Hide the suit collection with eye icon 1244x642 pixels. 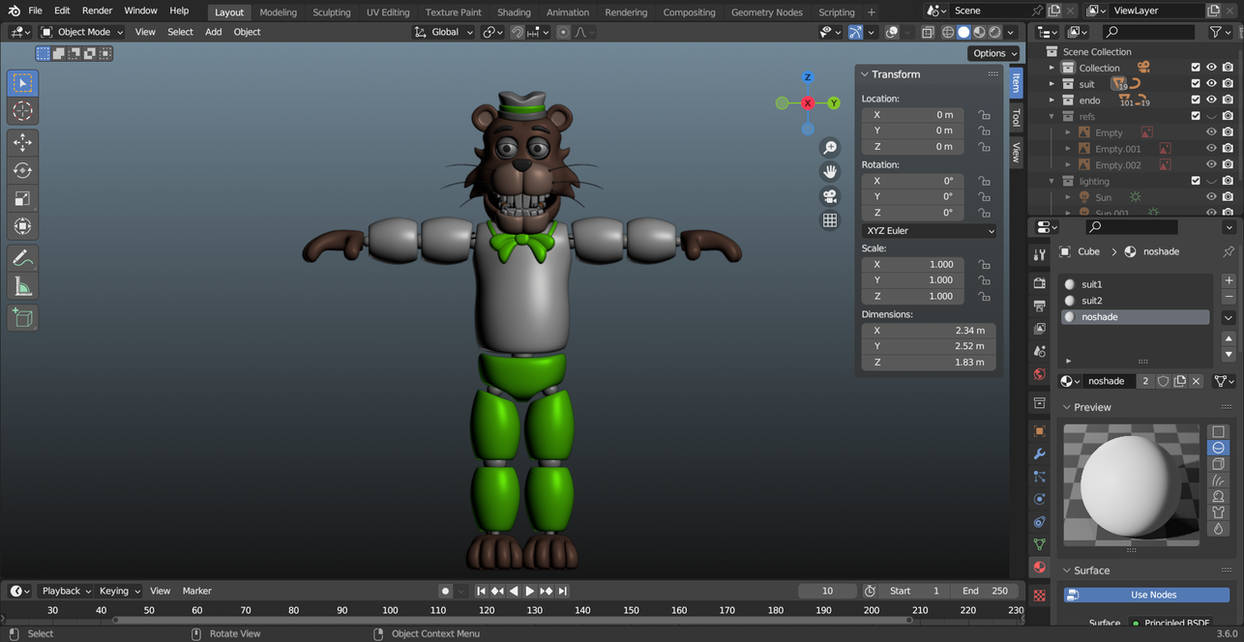coord(1211,84)
